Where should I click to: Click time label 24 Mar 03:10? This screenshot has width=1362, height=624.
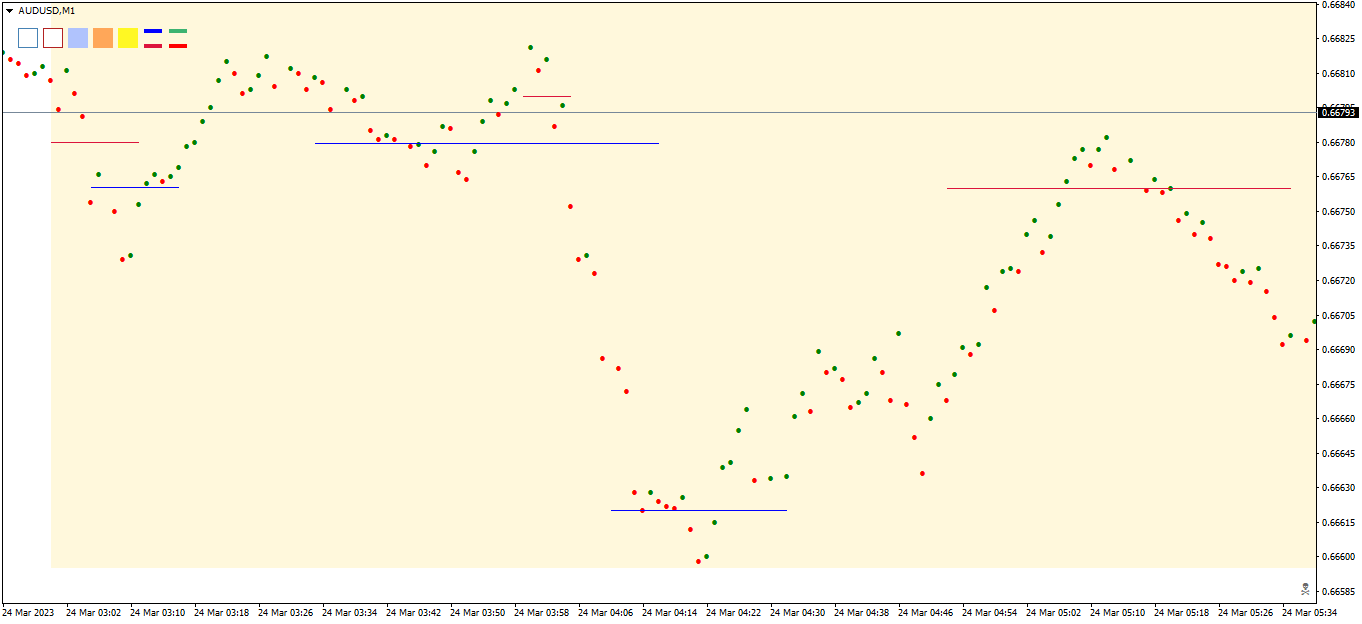point(157,612)
